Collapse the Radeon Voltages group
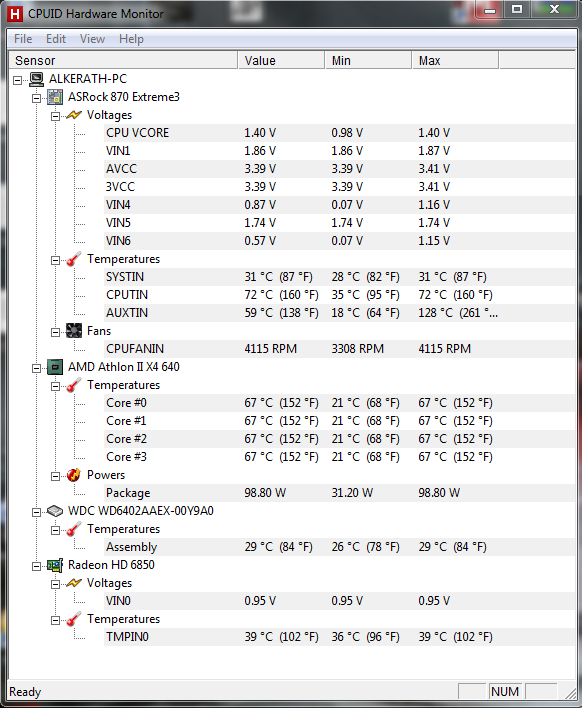The width and height of the screenshot is (582, 708). (55, 584)
